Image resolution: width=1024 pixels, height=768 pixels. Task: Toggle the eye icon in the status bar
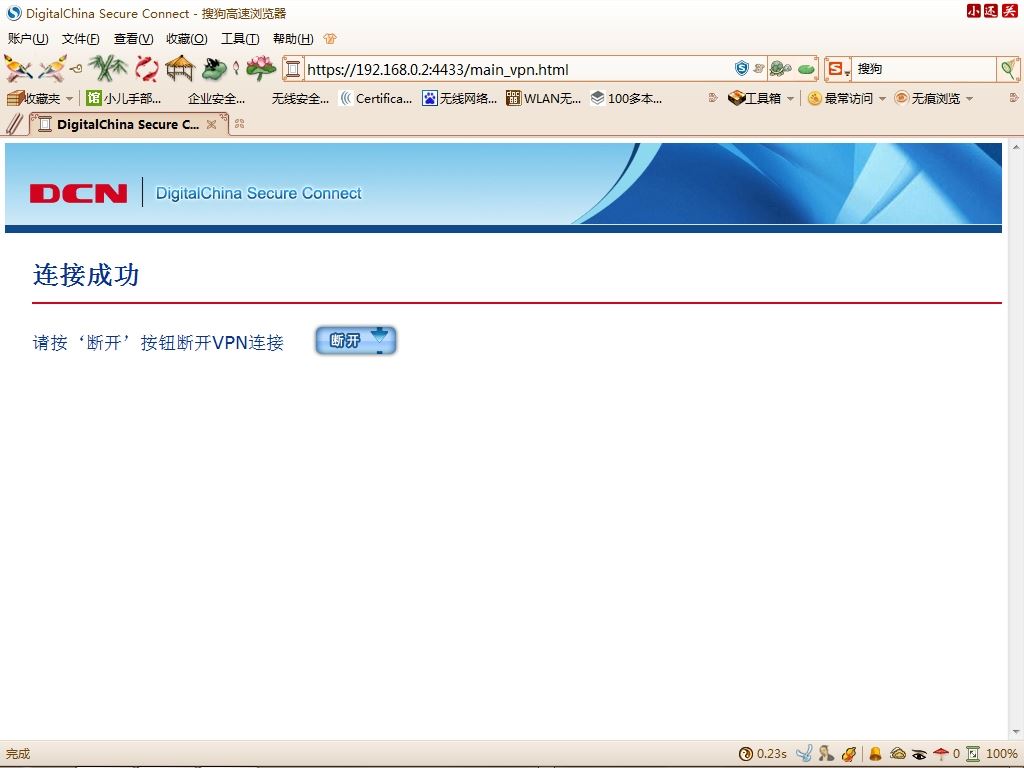[919, 754]
